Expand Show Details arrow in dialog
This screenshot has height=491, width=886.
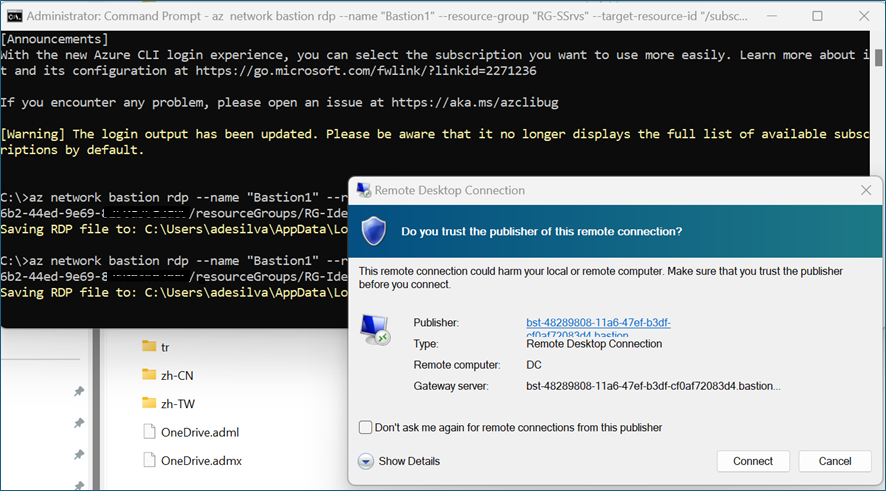click(366, 462)
